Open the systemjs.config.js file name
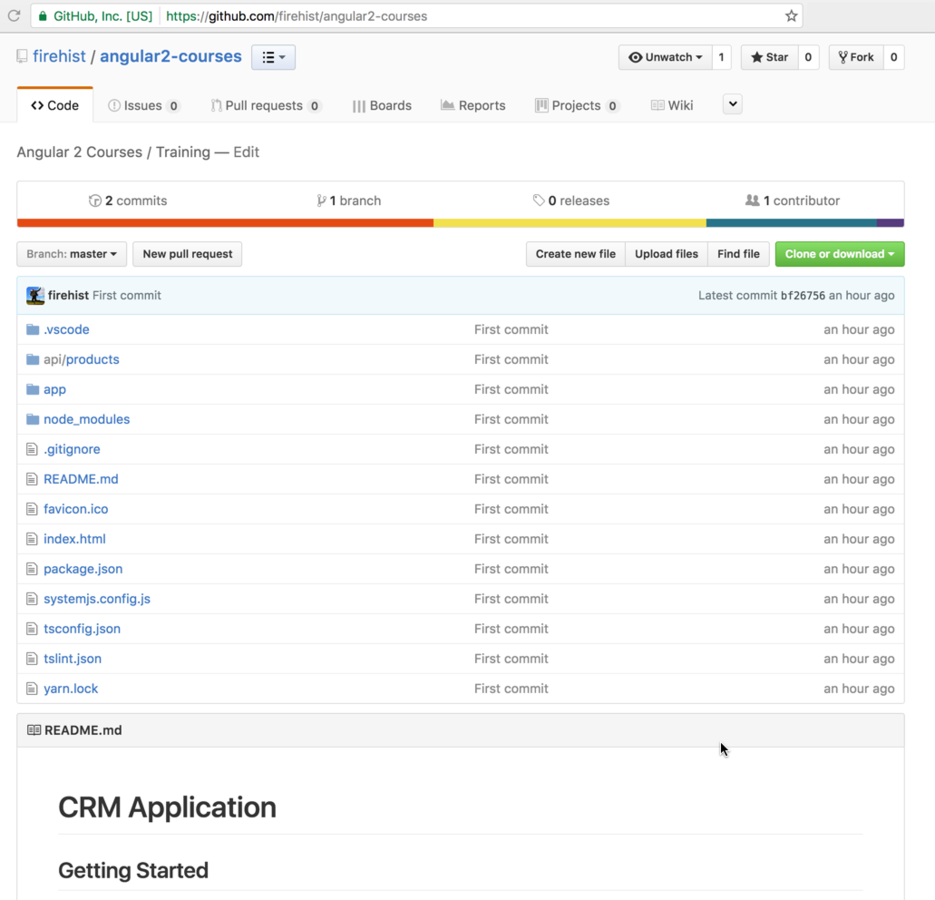This screenshot has height=900, width=935. 97,598
